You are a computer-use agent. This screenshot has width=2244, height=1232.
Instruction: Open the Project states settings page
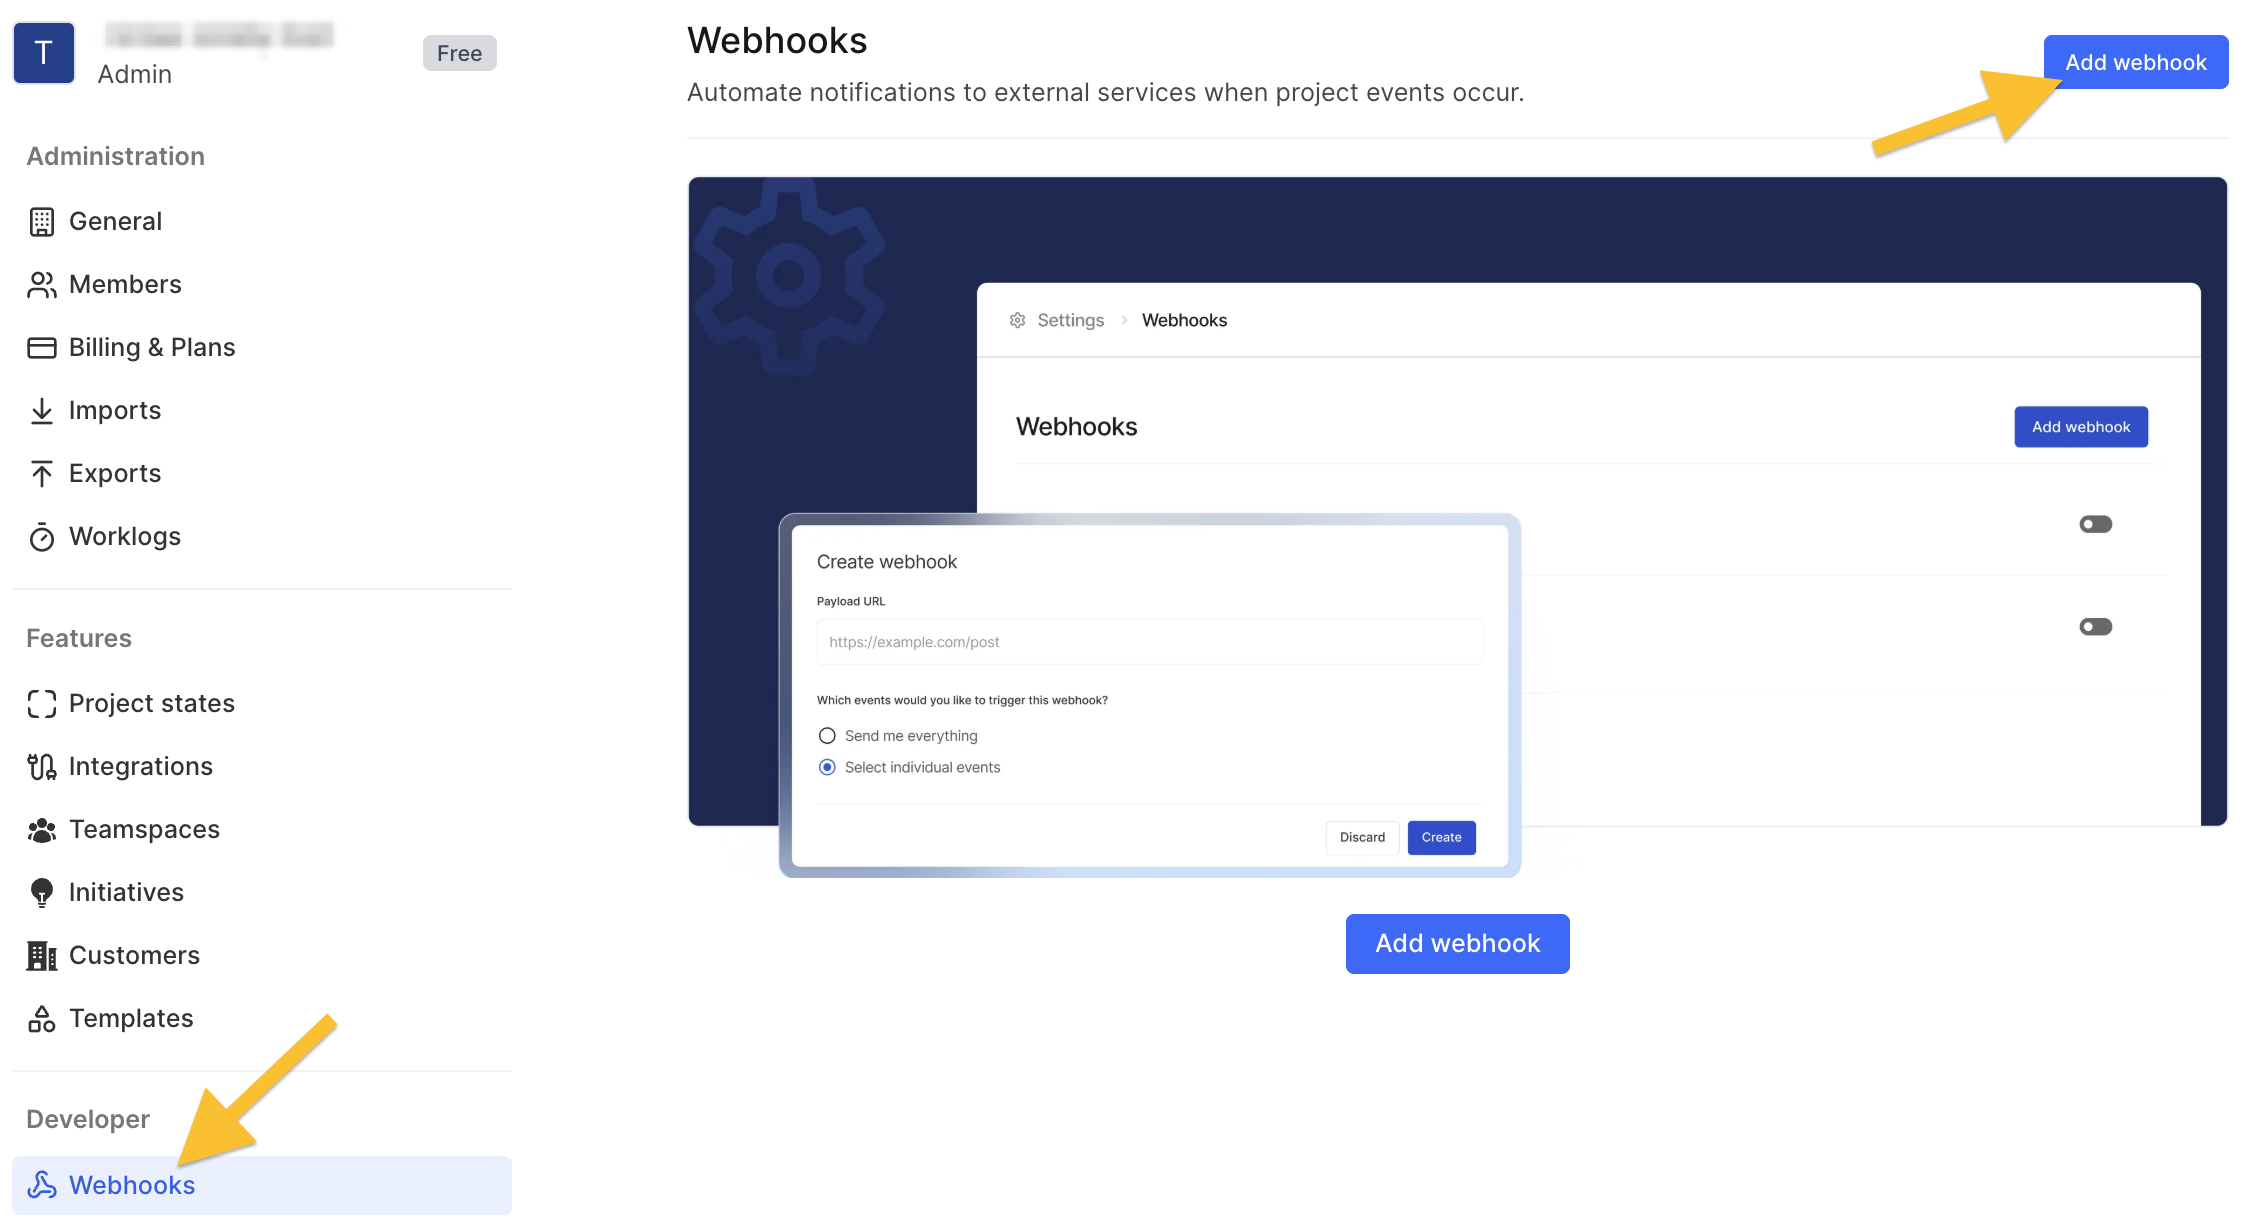tap(151, 703)
